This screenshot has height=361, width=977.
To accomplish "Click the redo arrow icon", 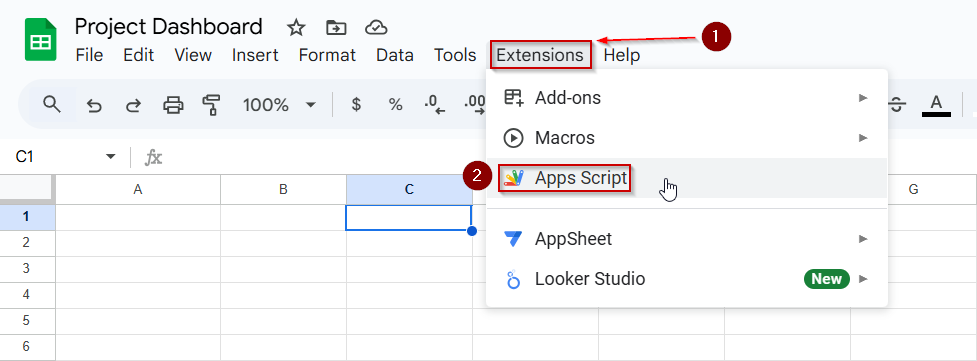I will 133,105.
